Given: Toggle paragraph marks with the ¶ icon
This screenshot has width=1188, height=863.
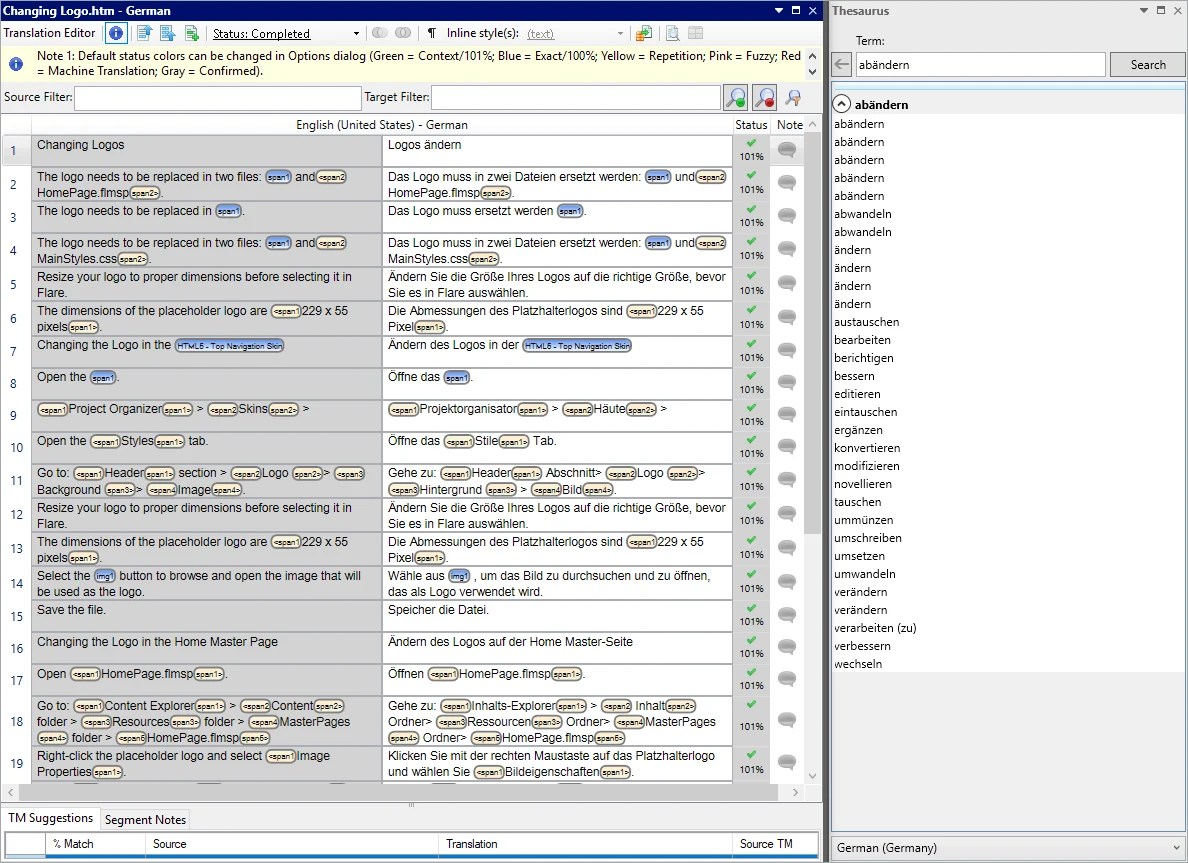Looking at the screenshot, I should click(x=431, y=32).
